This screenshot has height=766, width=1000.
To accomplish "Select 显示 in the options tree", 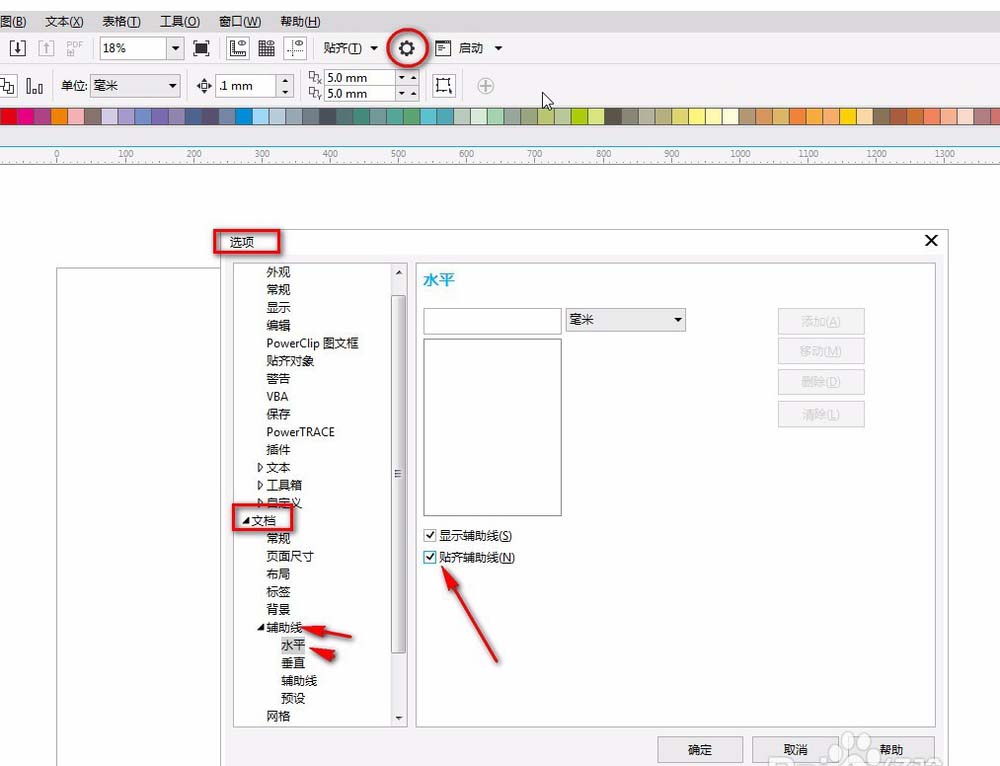I will 278,307.
